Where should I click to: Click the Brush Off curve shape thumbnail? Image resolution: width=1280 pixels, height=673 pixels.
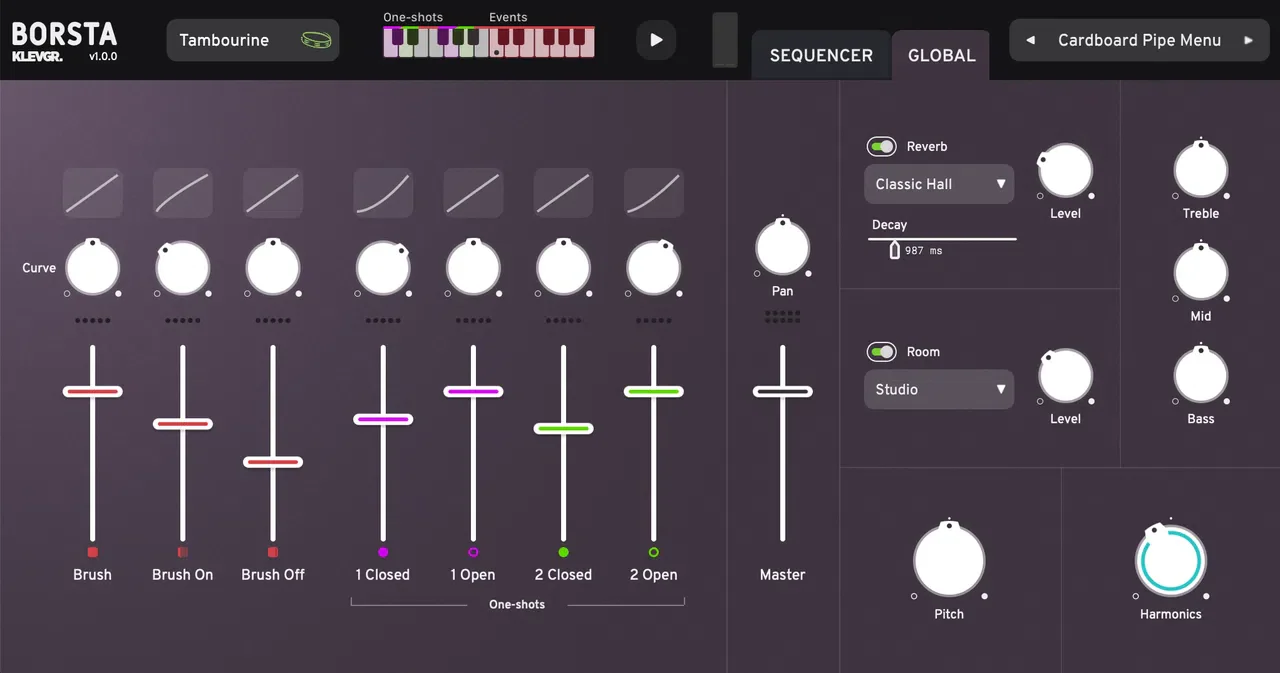(x=273, y=193)
